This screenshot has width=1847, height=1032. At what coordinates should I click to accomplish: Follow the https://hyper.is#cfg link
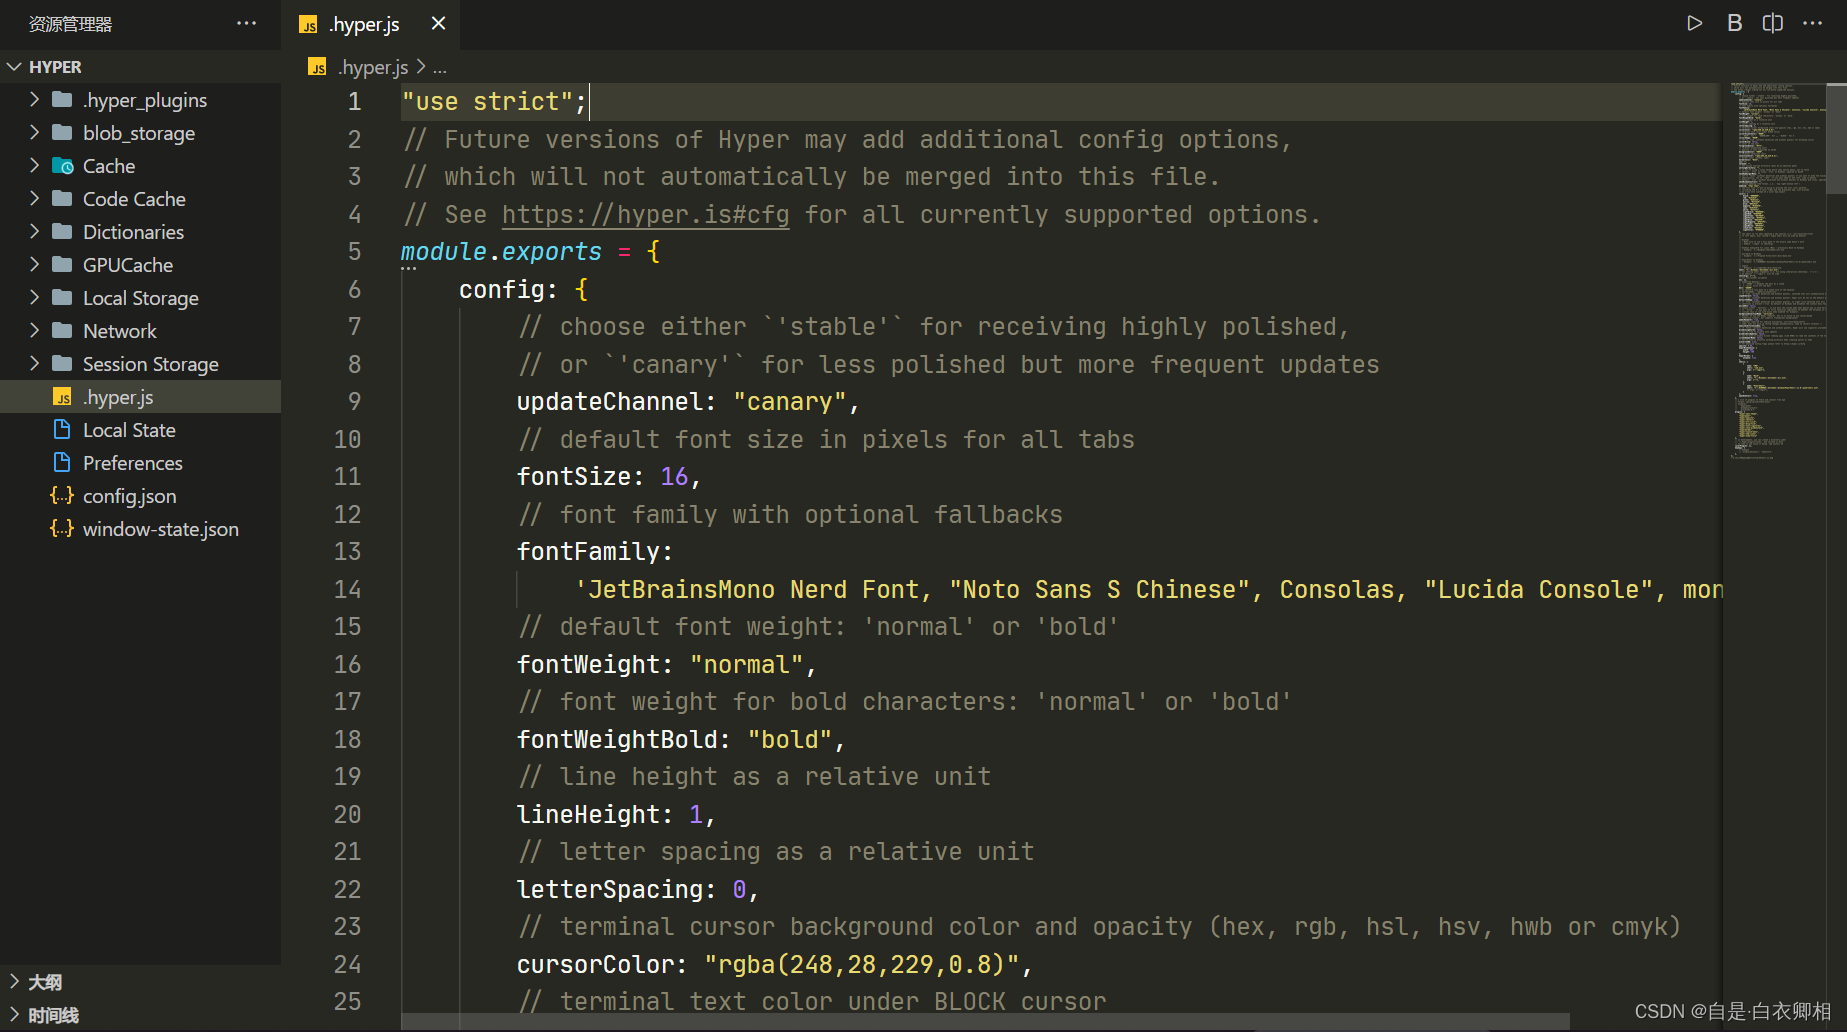(645, 215)
